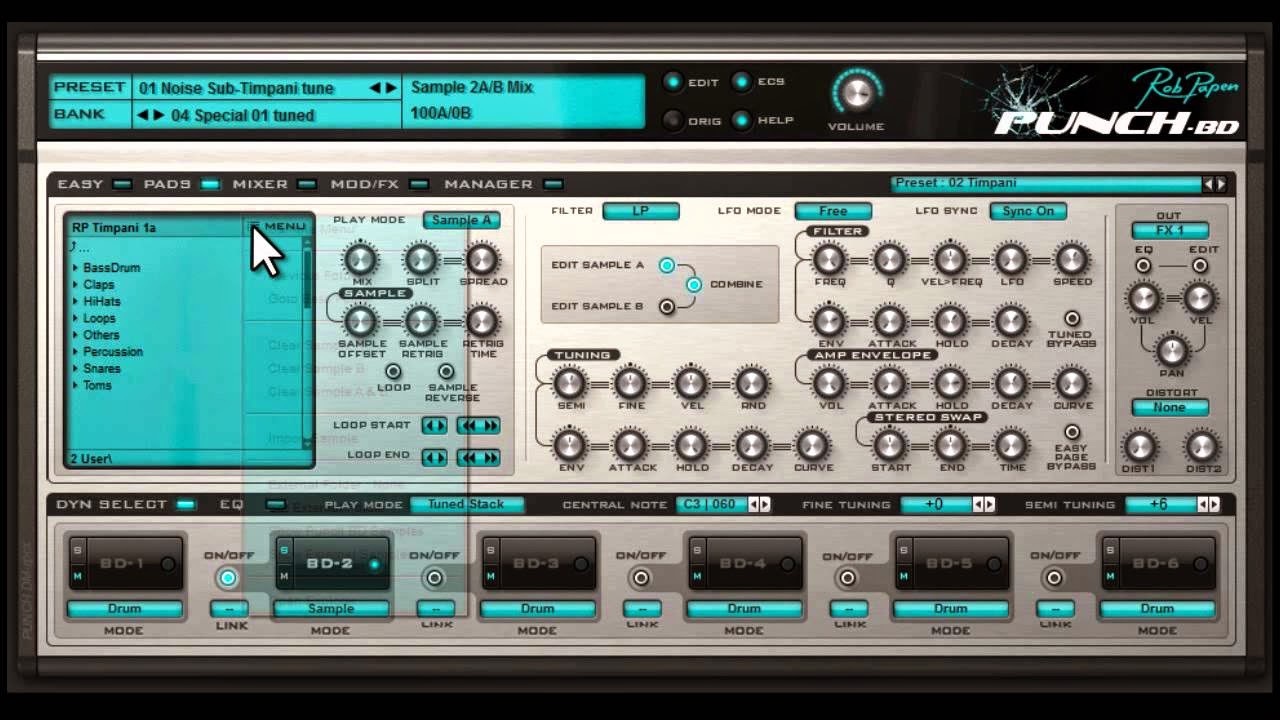Screen dimensions: 1280x720
Task: Decrease Semi Tuning with its left arrow
Action: [1202, 505]
